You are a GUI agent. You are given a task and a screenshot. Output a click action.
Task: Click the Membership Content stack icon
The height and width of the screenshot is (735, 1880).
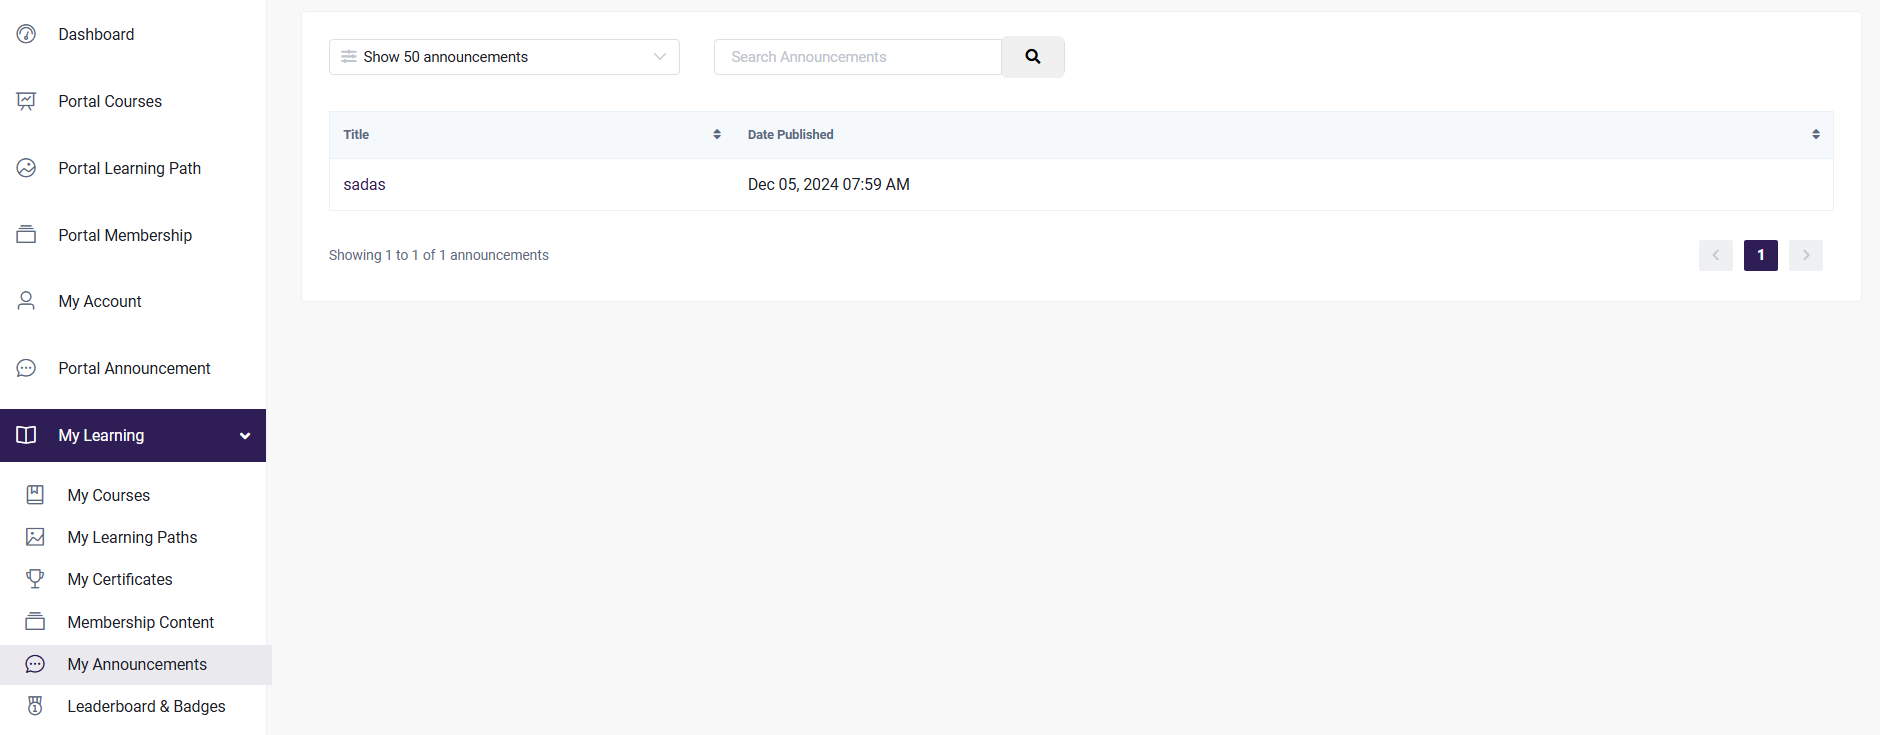pos(35,622)
